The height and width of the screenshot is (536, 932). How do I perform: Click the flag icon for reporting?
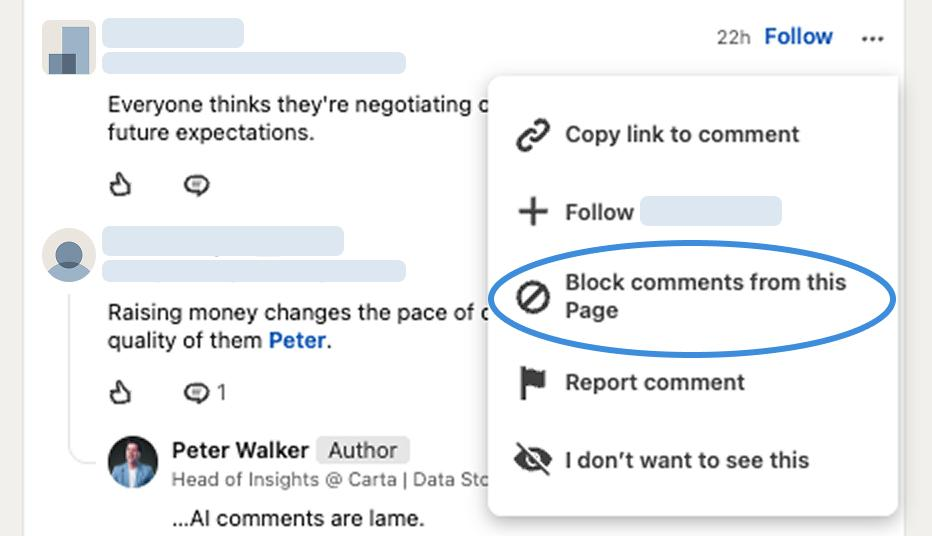[x=532, y=383]
